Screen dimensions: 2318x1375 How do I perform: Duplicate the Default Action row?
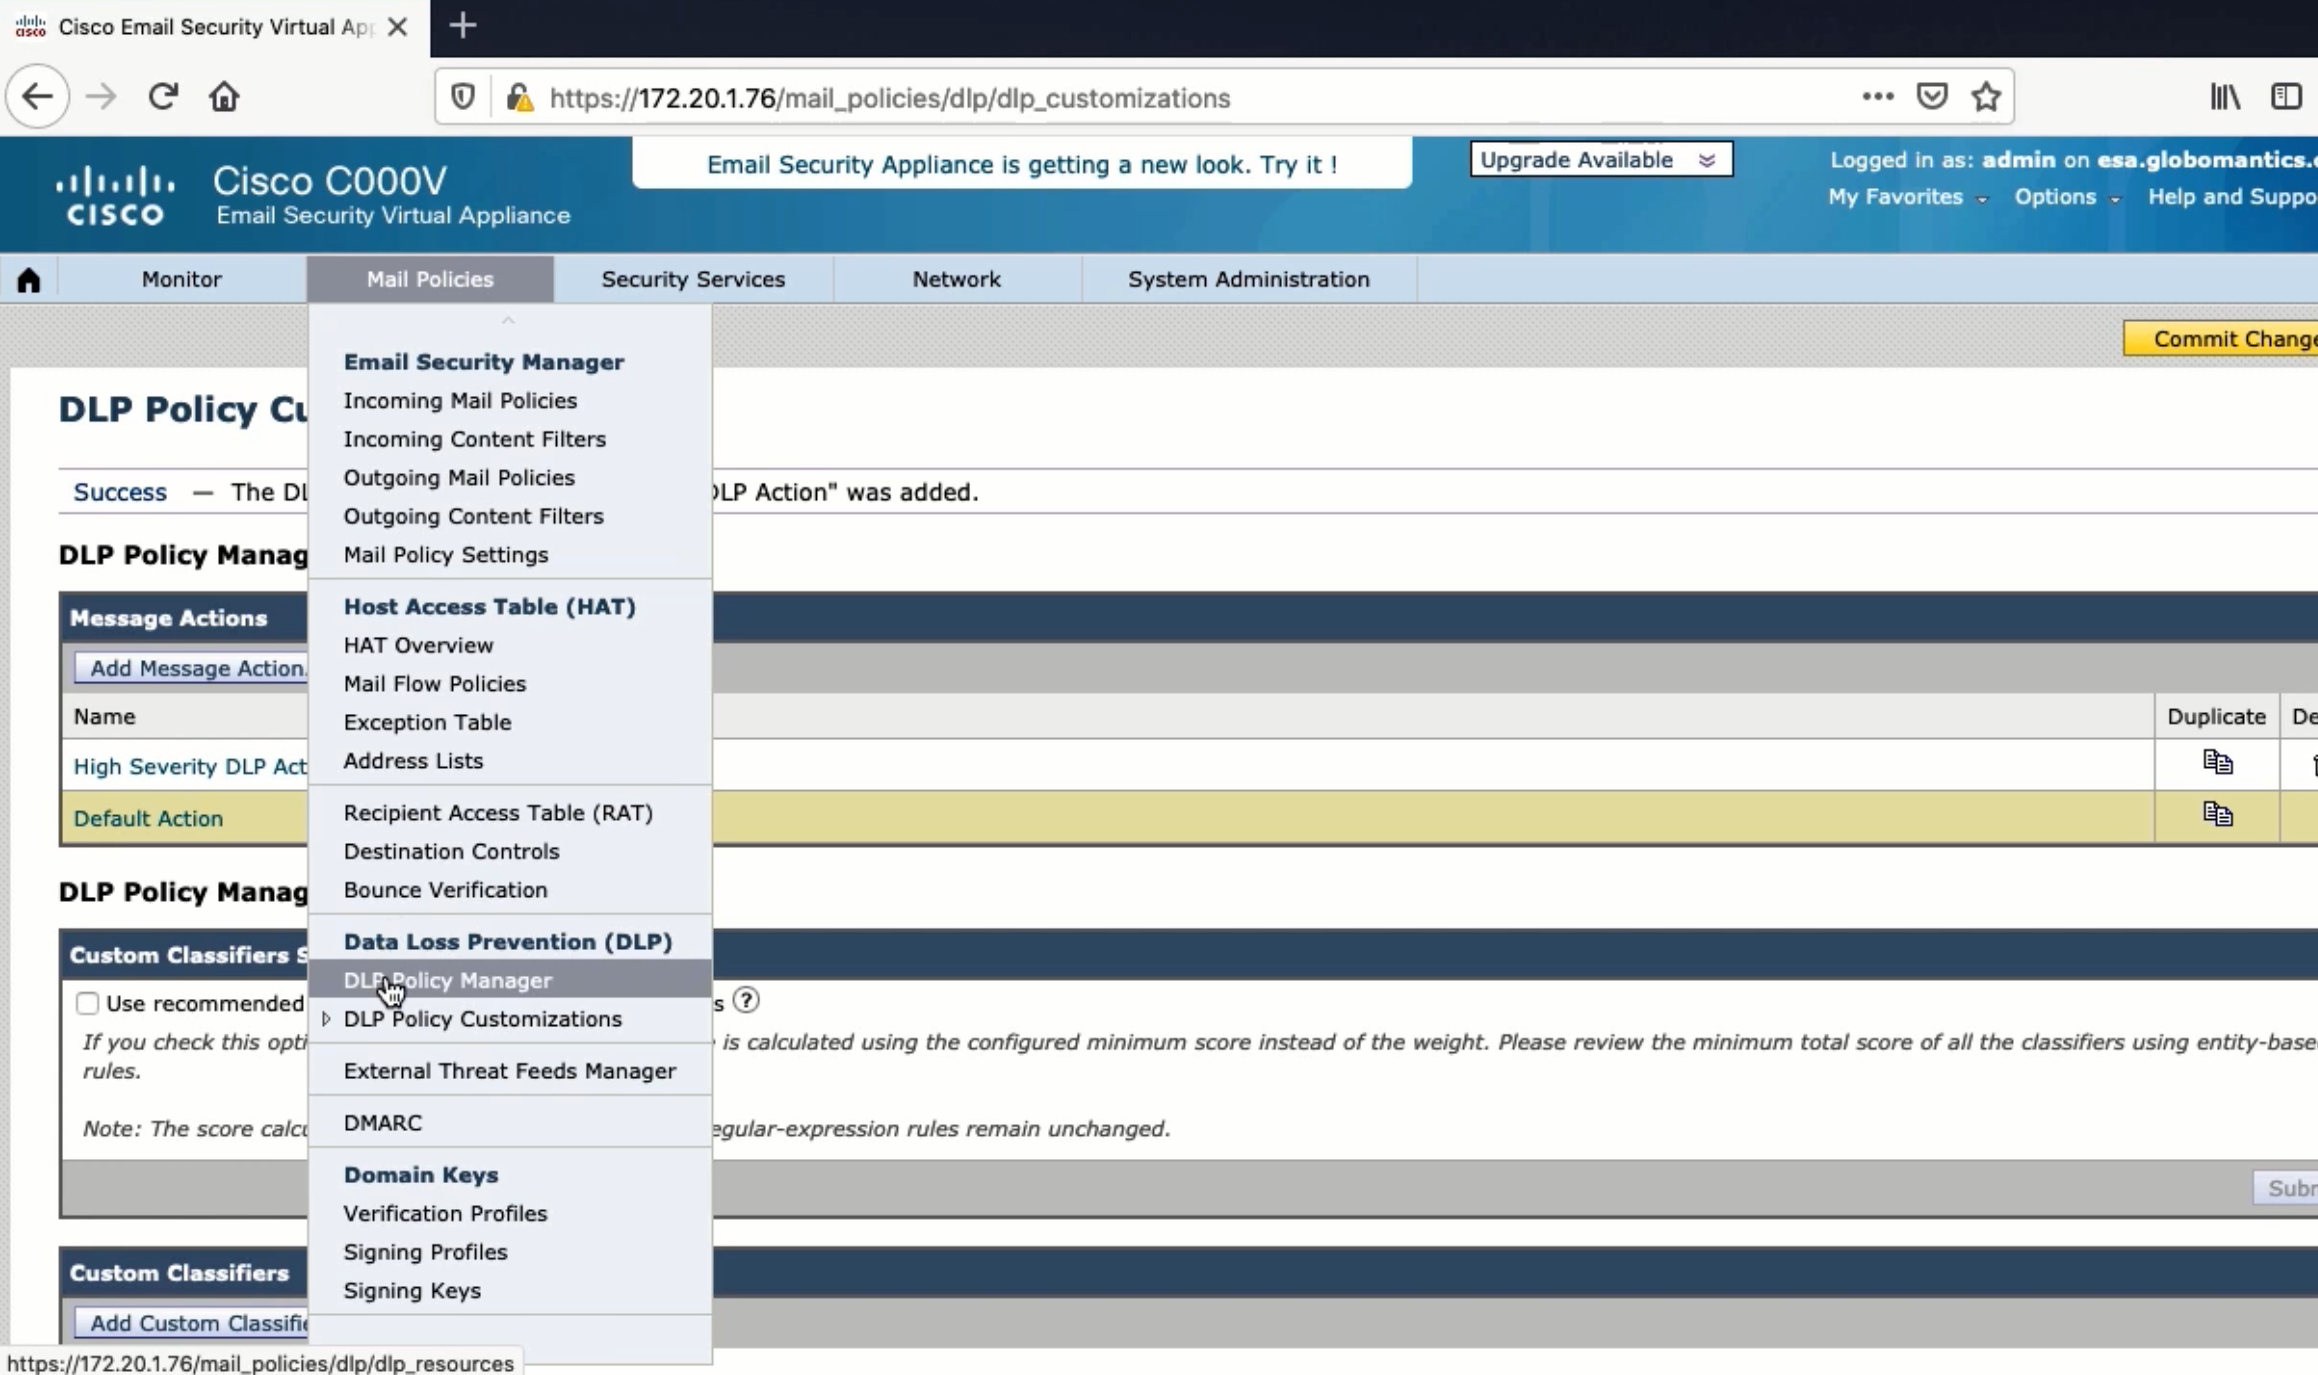2217,814
